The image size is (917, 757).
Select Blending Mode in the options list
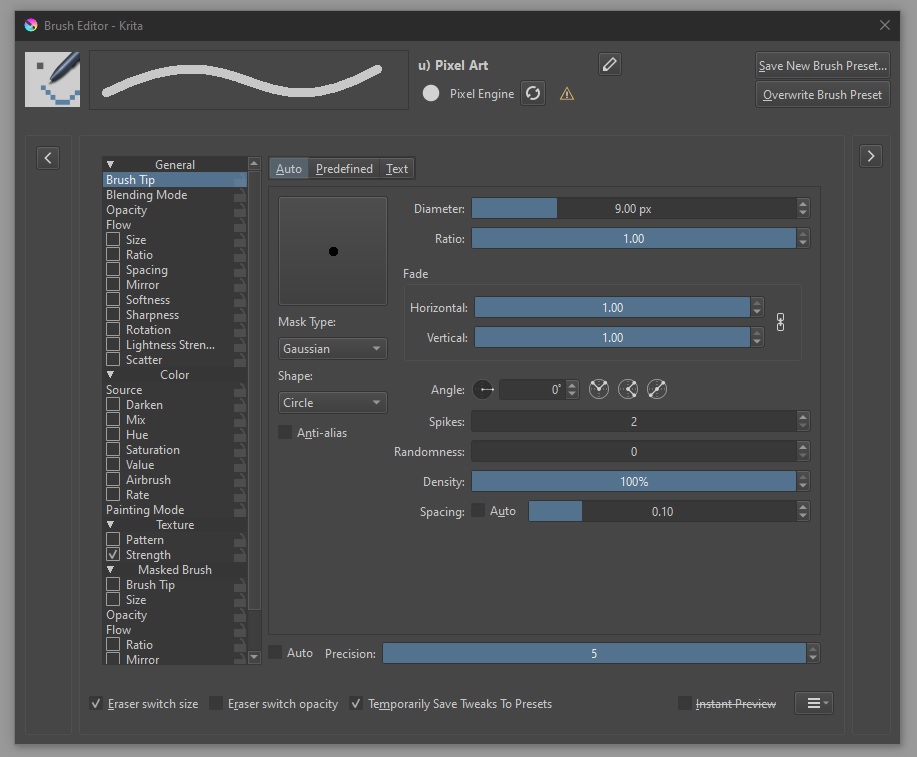pyautogui.click(x=147, y=195)
